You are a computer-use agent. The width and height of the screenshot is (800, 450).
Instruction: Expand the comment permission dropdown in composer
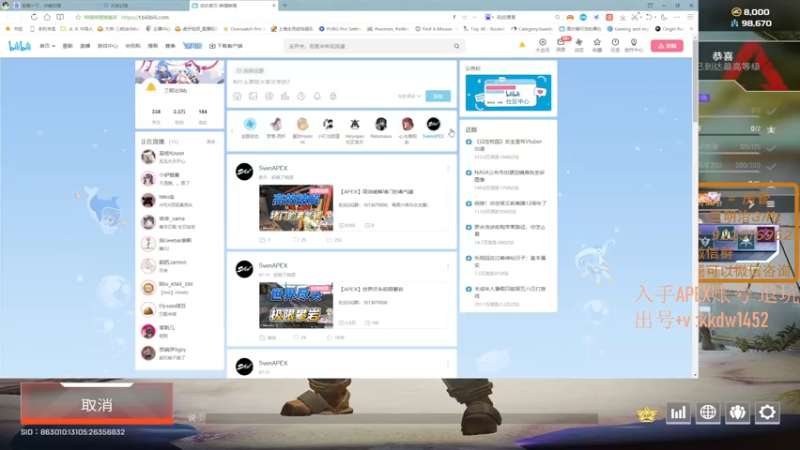[x=409, y=96]
